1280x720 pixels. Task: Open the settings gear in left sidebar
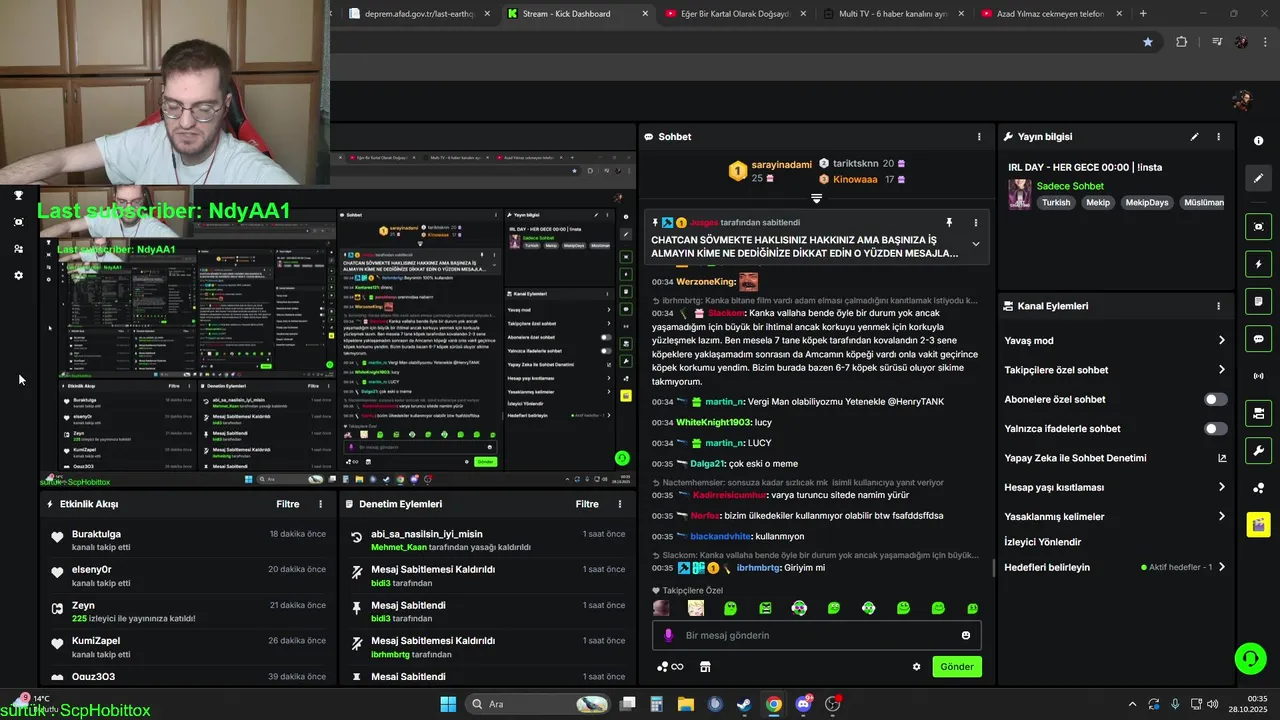click(18, 275)
